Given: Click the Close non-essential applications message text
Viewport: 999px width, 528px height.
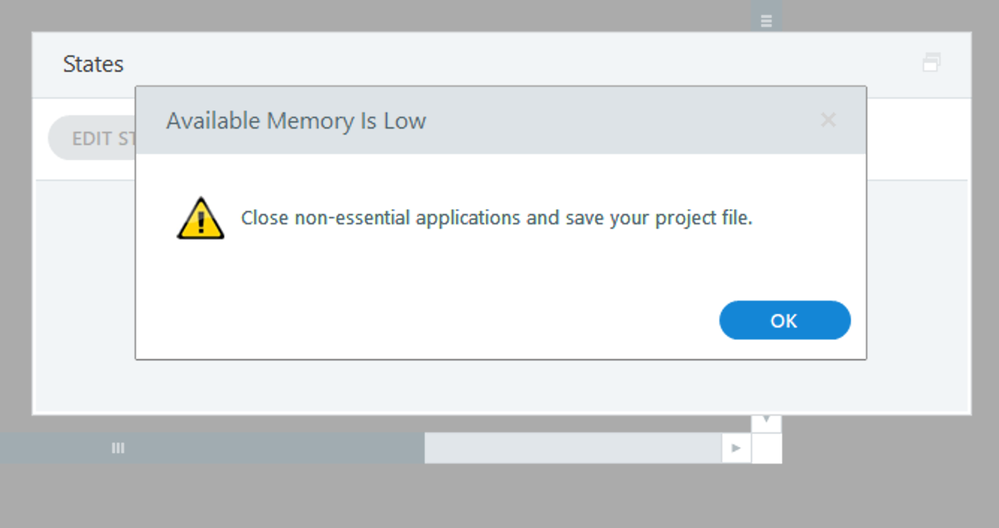Looking at the screenshot, I should click(x=496, y=218).
